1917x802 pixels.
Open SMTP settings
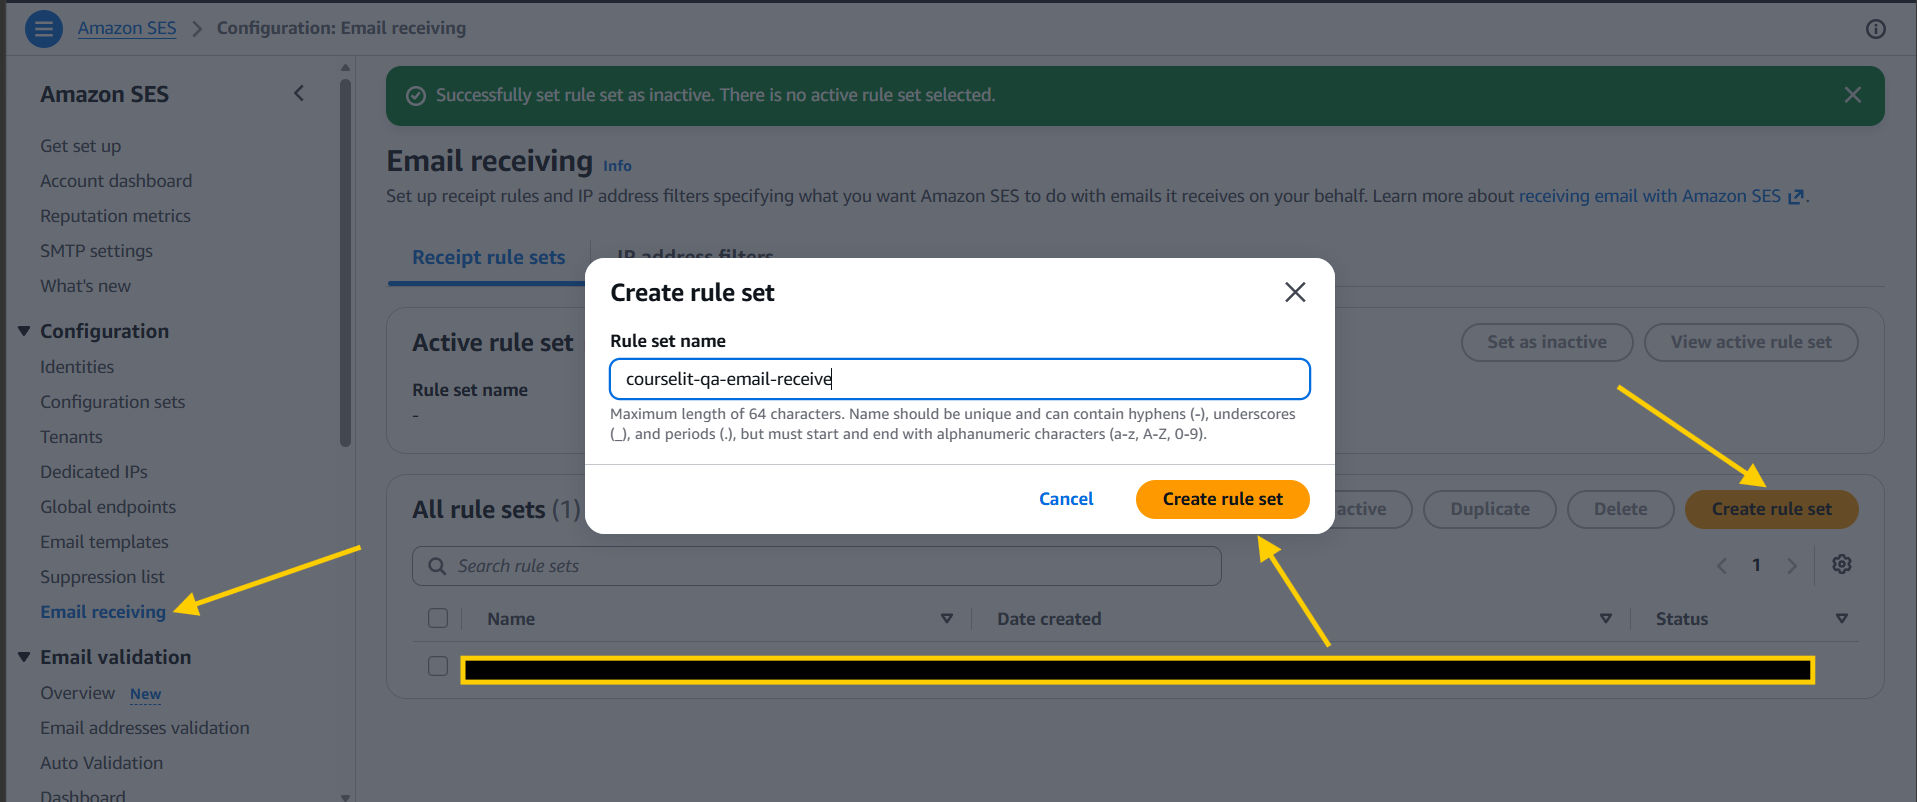click(96, 251)
